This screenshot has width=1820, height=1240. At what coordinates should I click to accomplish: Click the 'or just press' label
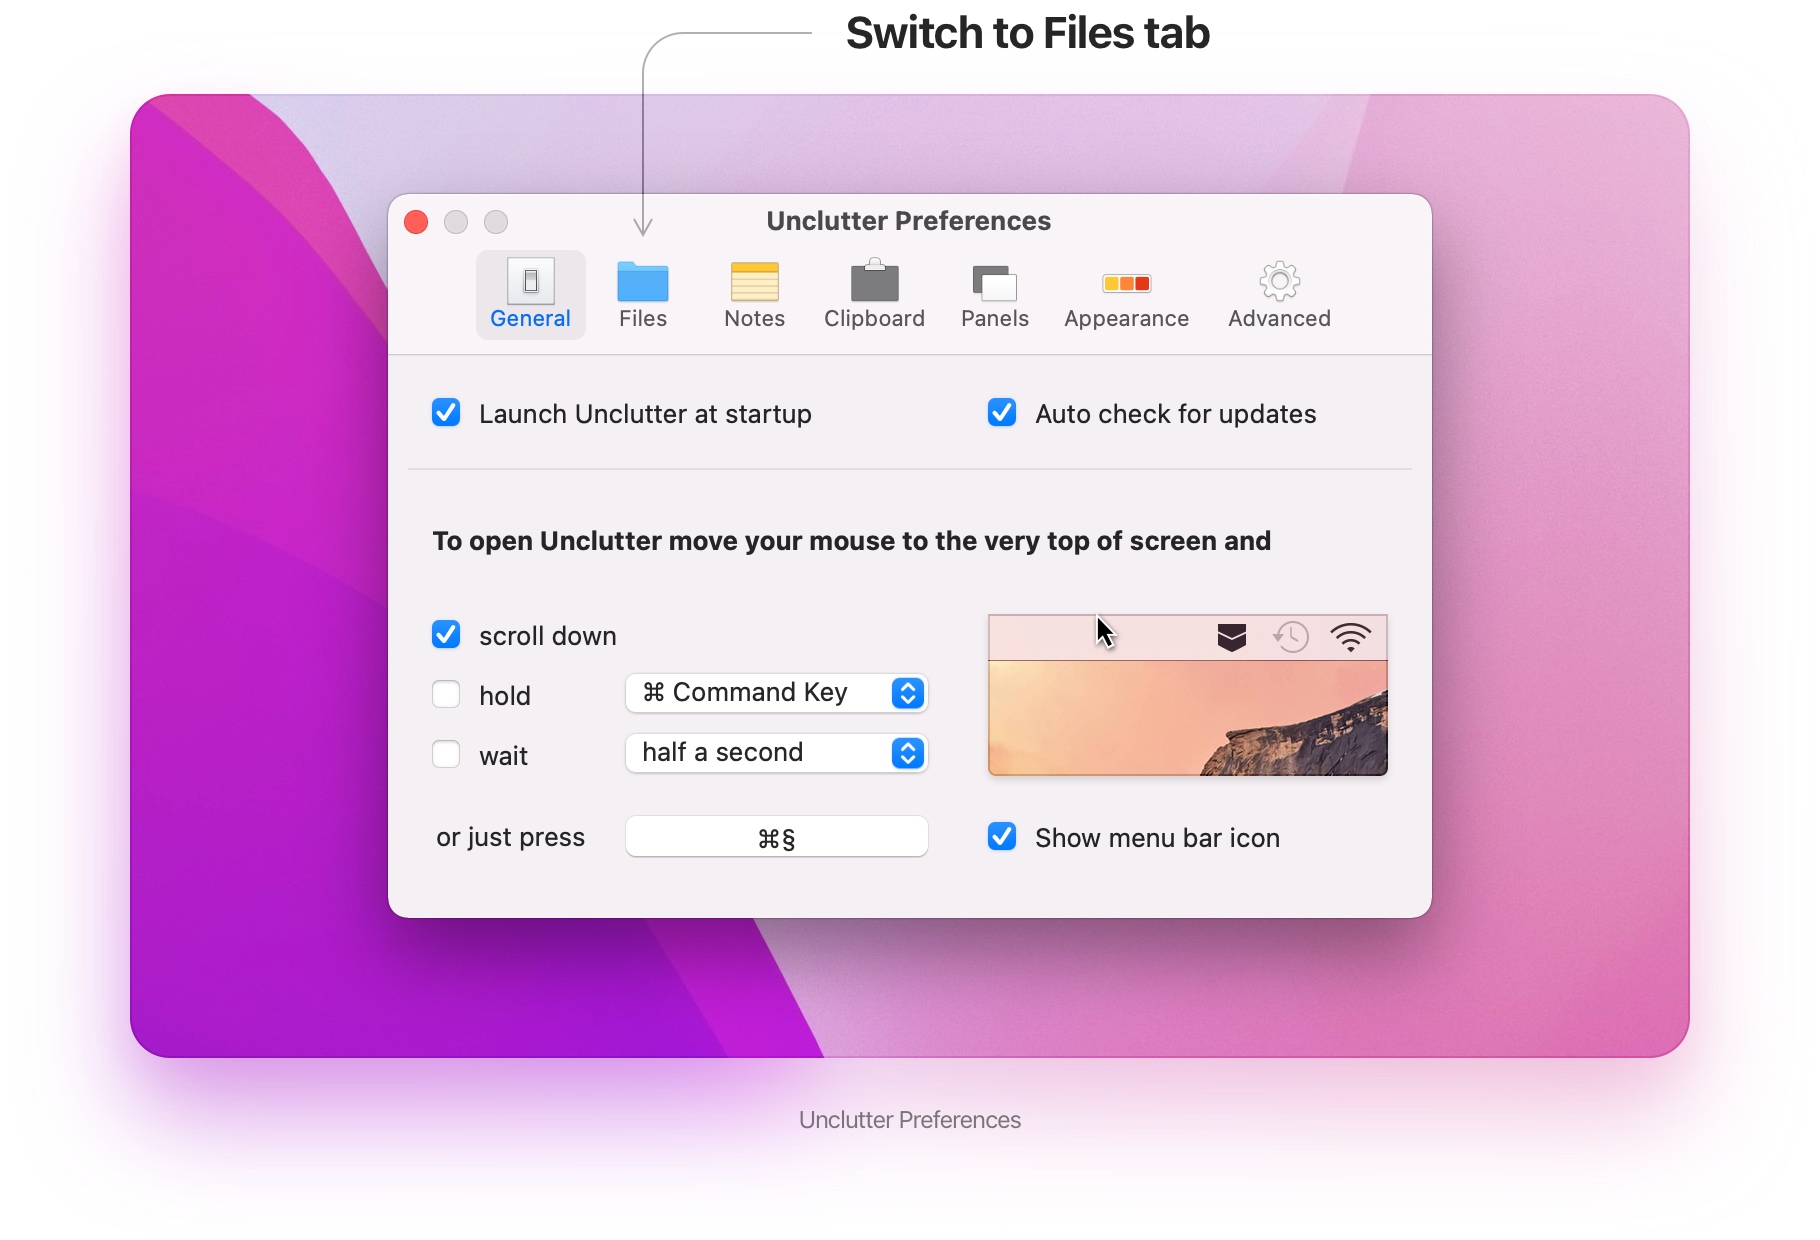tap(510, 837)
